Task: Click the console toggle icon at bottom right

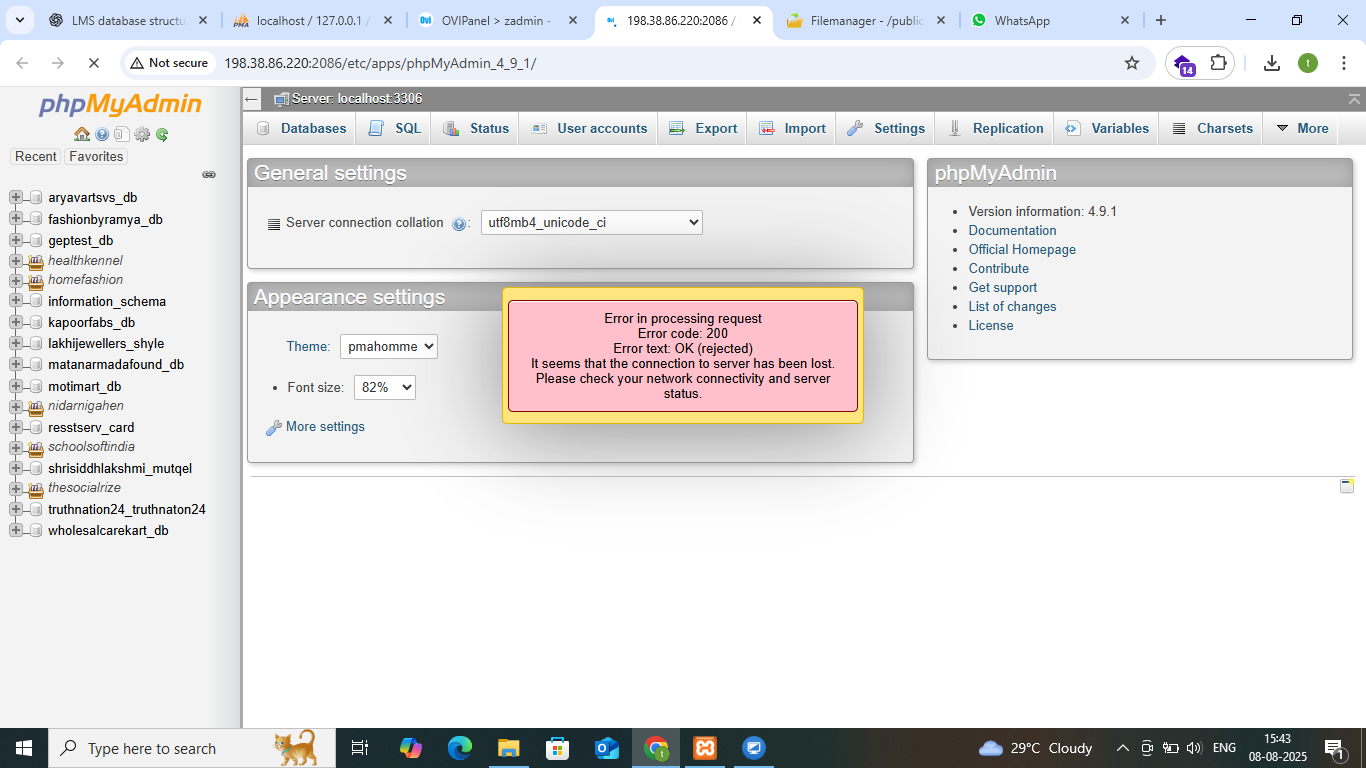Action: pyautogui.click(x=1347, y=486)
